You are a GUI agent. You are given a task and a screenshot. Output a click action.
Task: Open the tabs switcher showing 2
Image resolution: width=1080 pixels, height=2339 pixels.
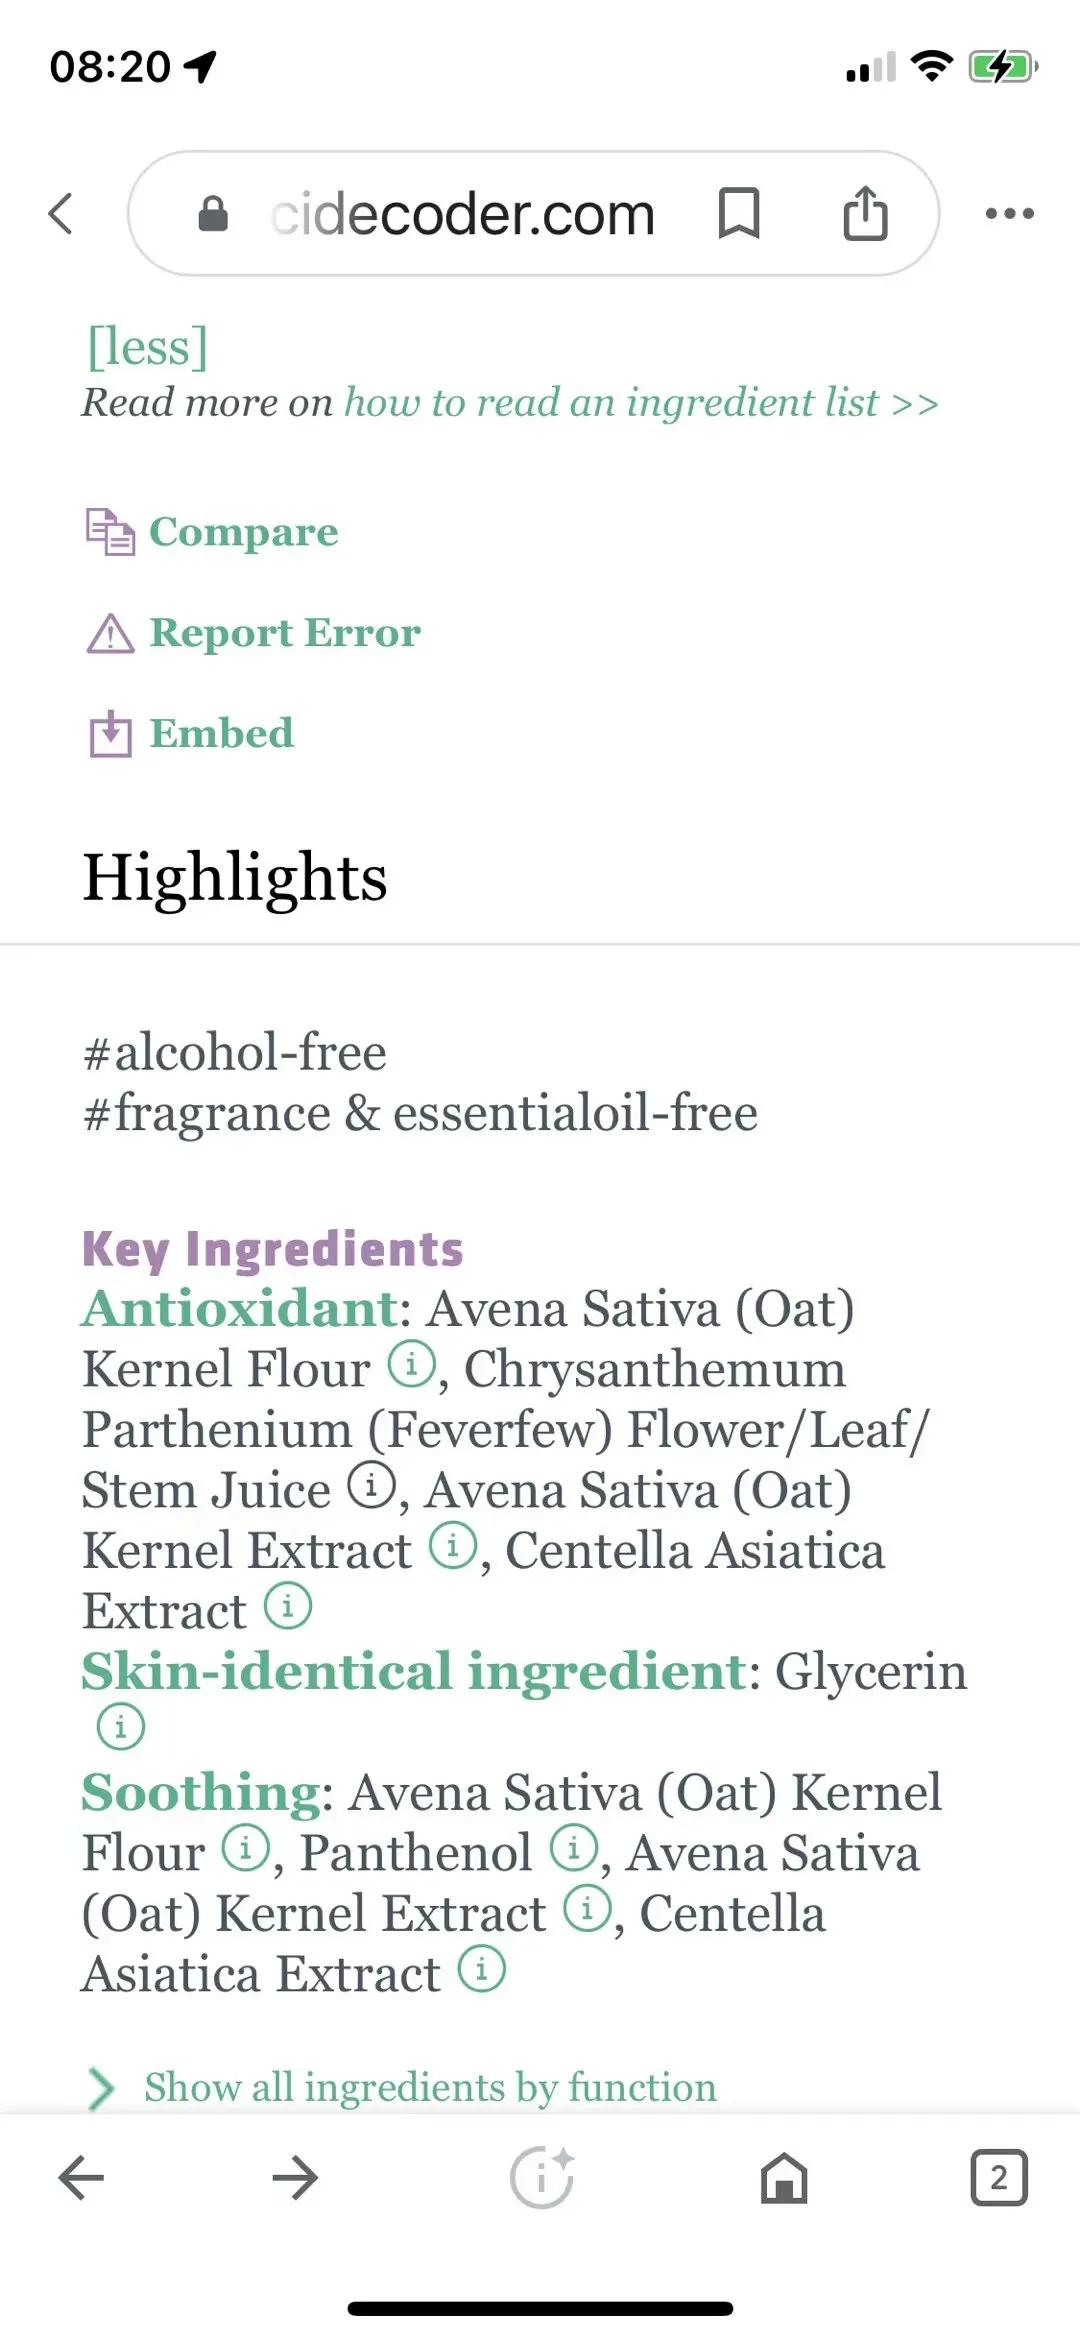[998, 2177]
